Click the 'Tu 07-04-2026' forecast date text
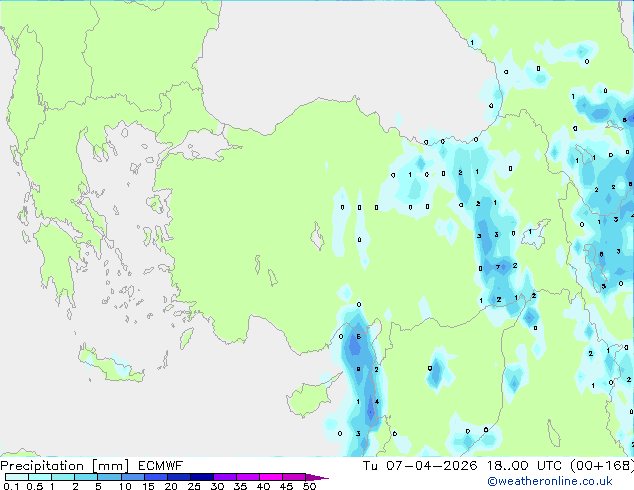The height and width of the screenshot is (490, 634). coord(420,465)
